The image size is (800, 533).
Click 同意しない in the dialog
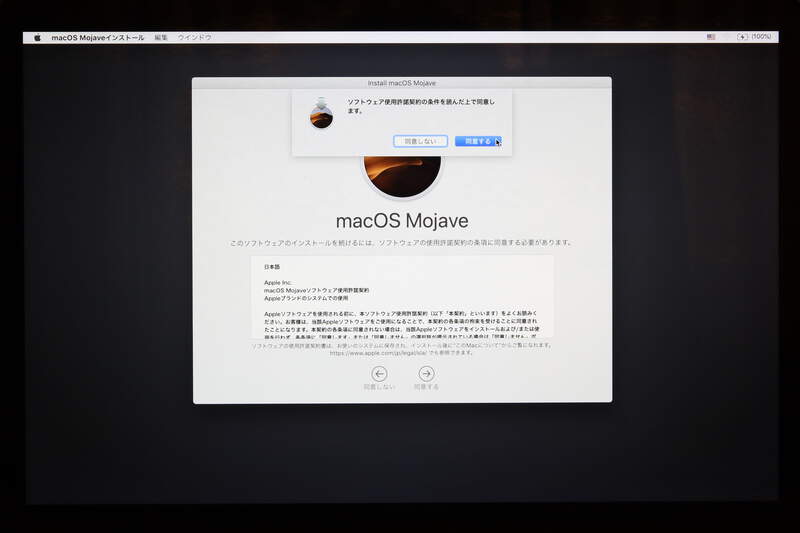(x=420, y=141)
